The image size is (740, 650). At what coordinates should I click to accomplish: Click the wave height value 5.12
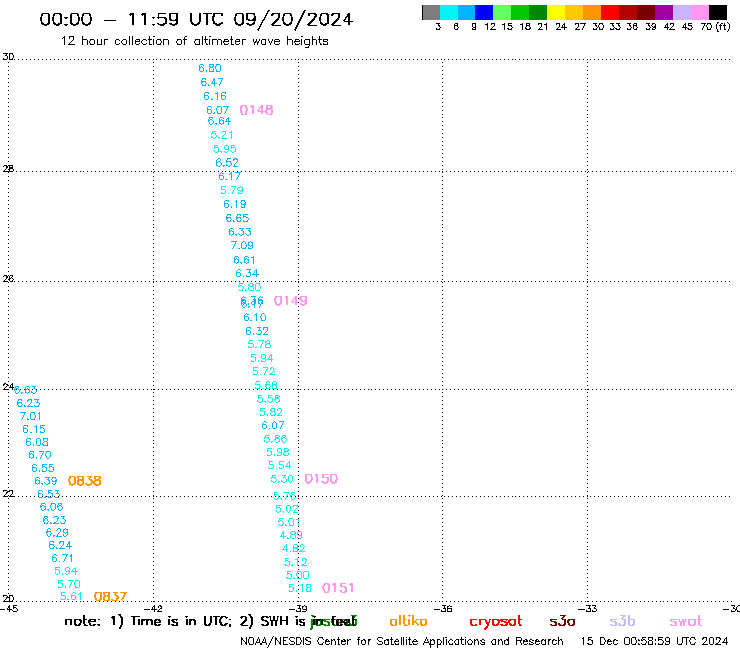pos(295,562)
